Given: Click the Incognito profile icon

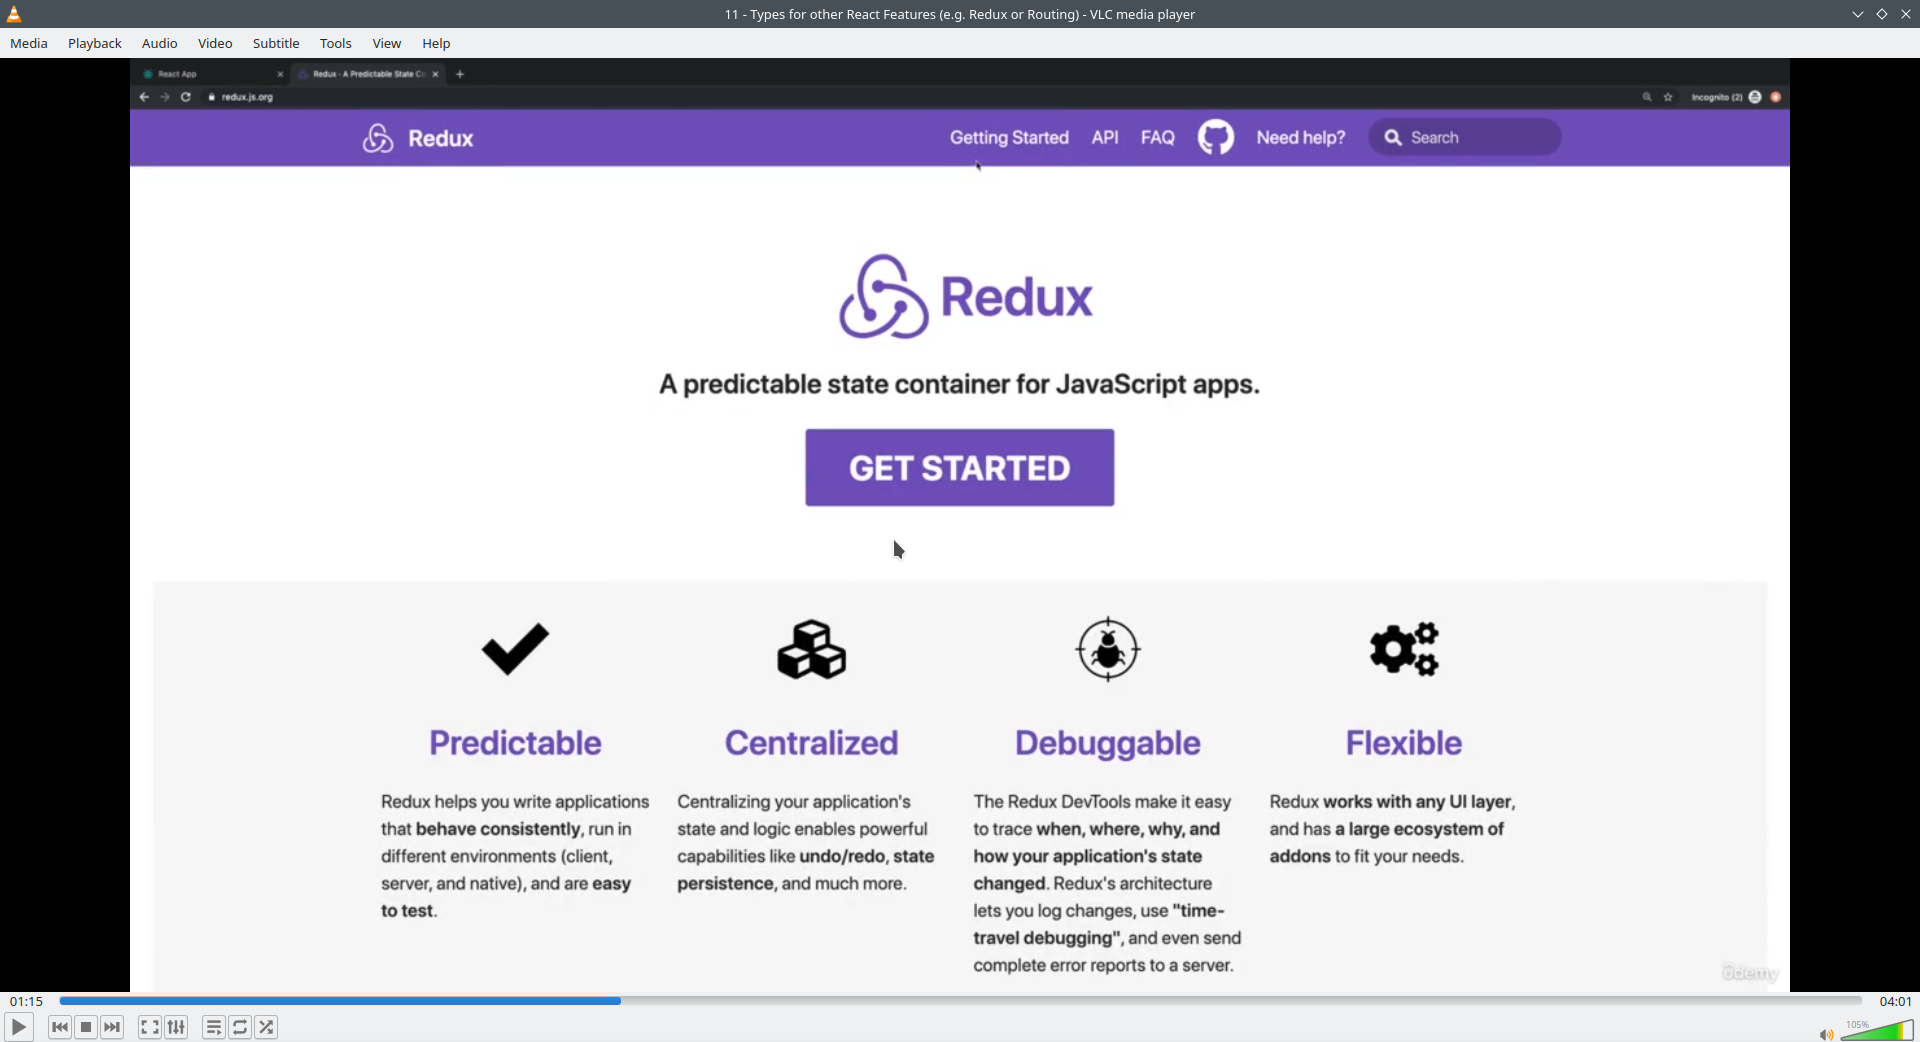Looking at the screenshot, I should [x=1754, y=97].
